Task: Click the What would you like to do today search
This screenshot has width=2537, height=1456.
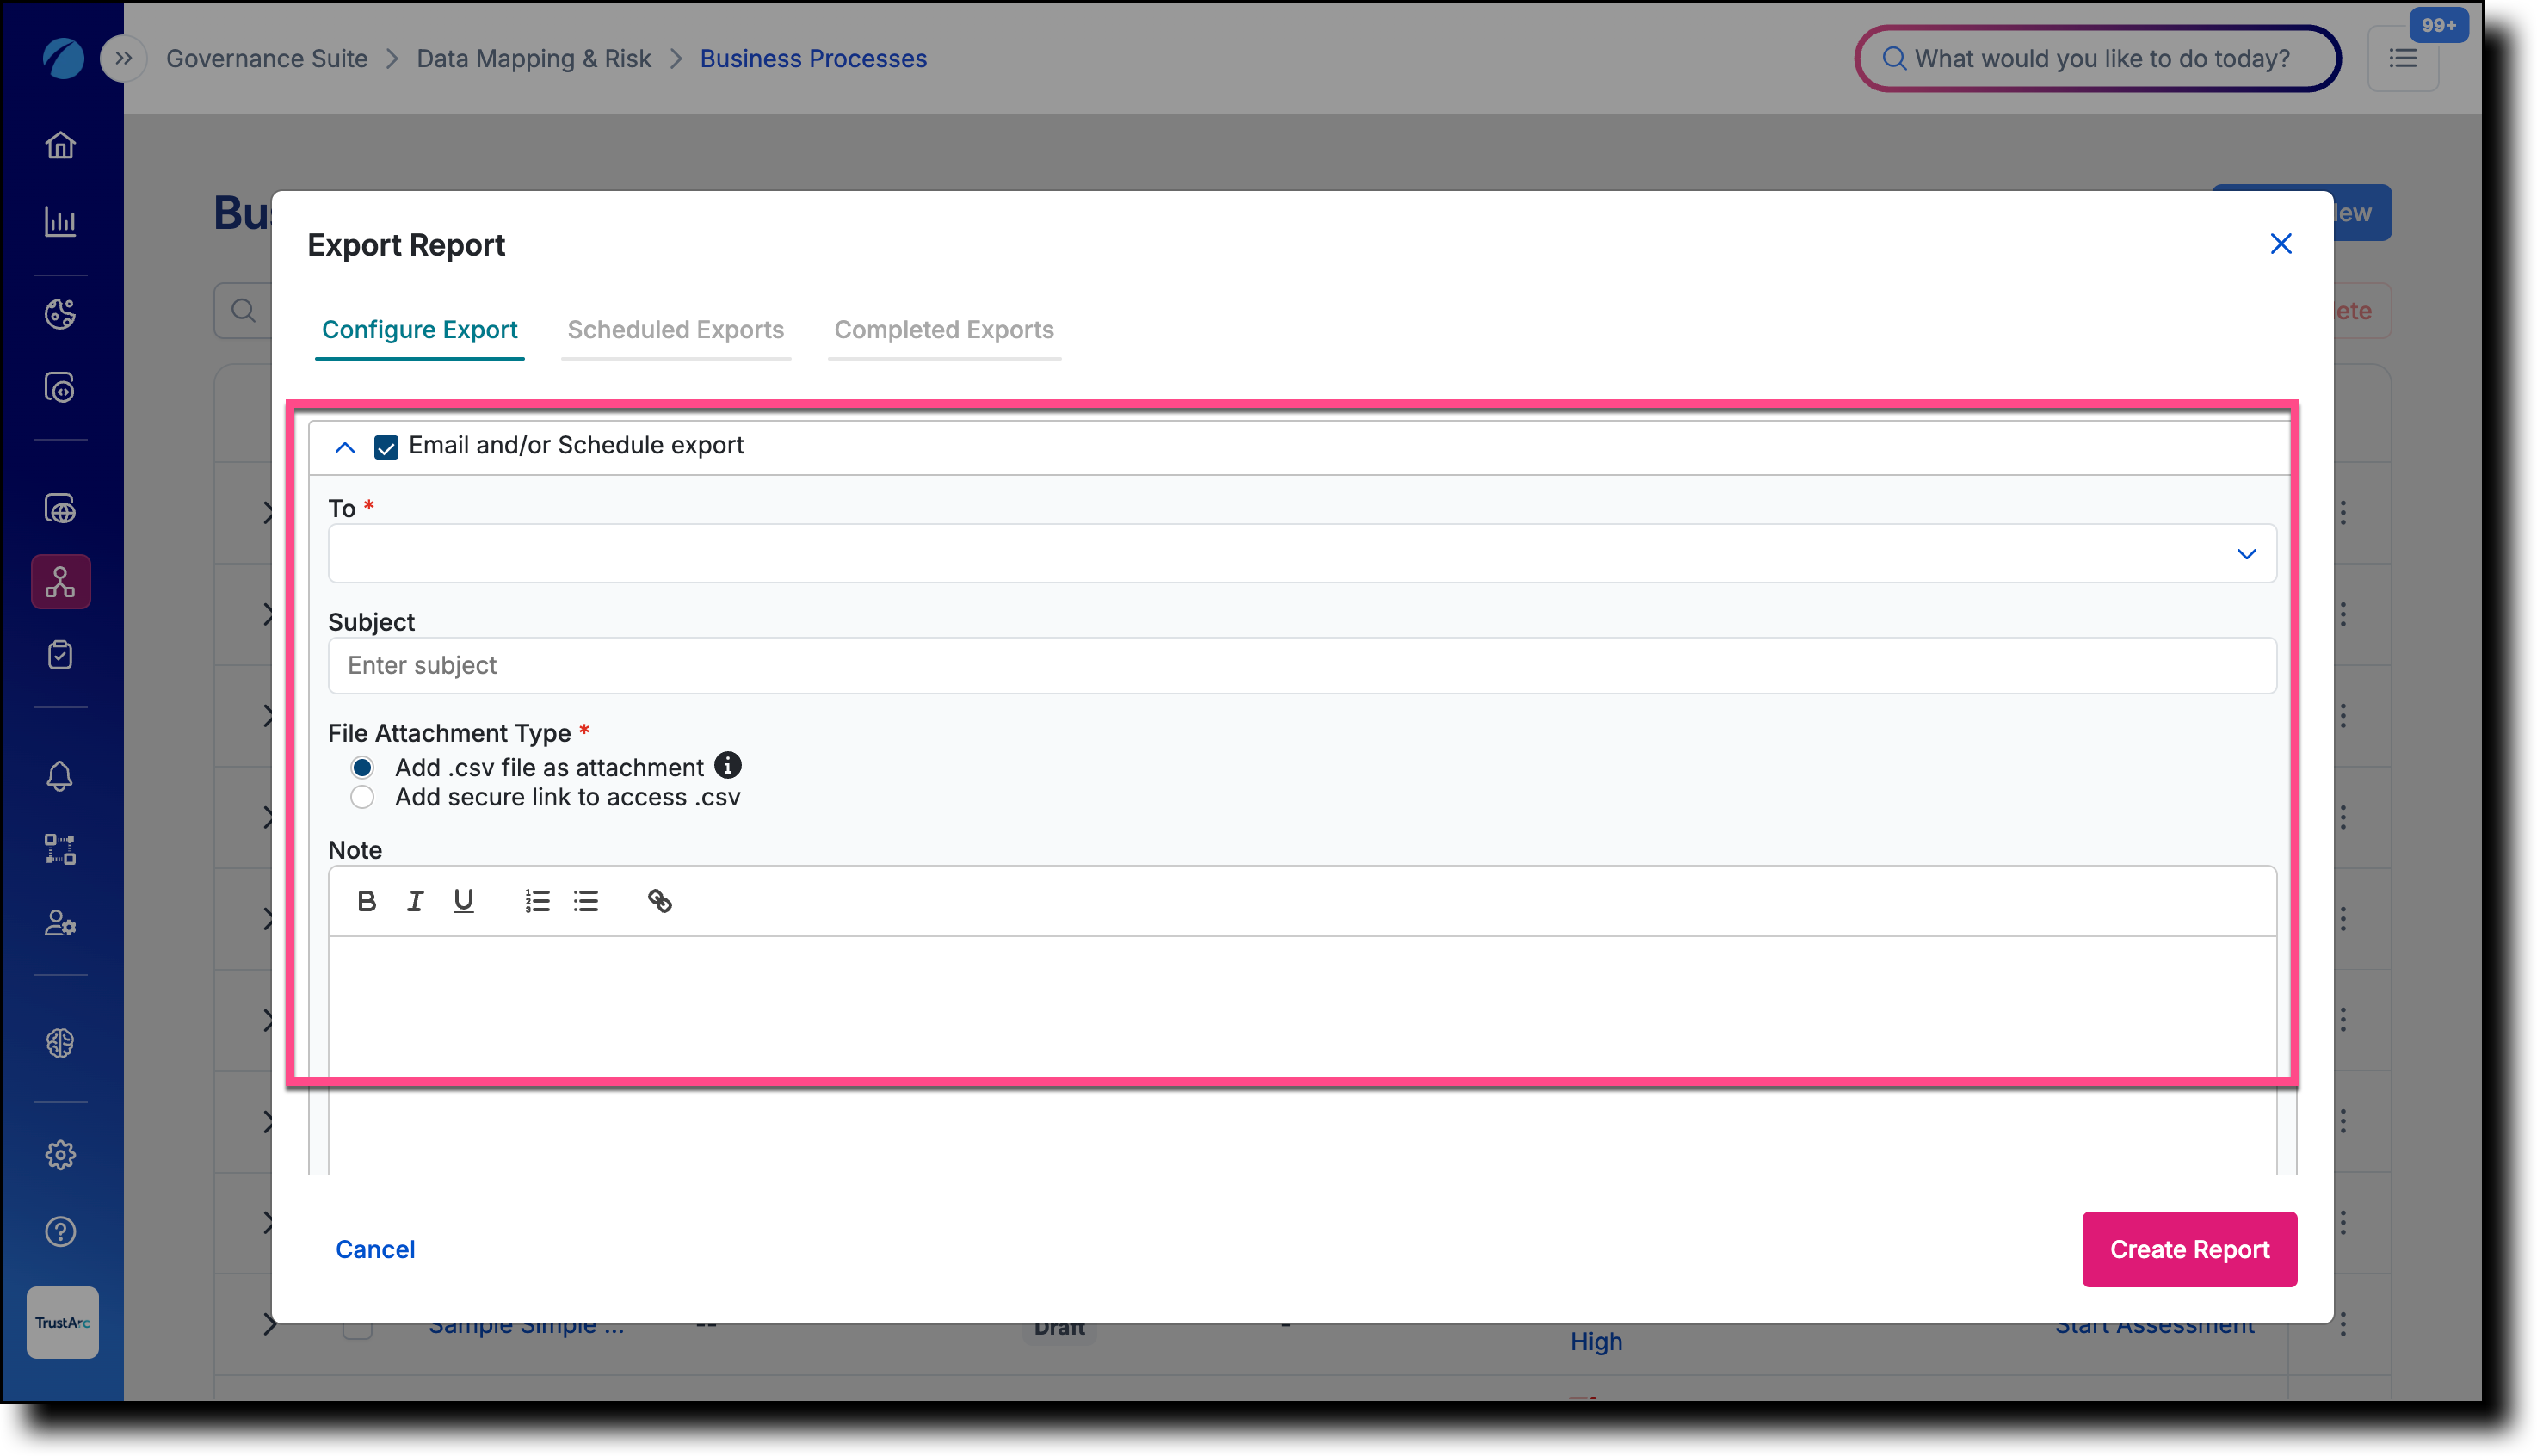Action: tap(2097, 58)
